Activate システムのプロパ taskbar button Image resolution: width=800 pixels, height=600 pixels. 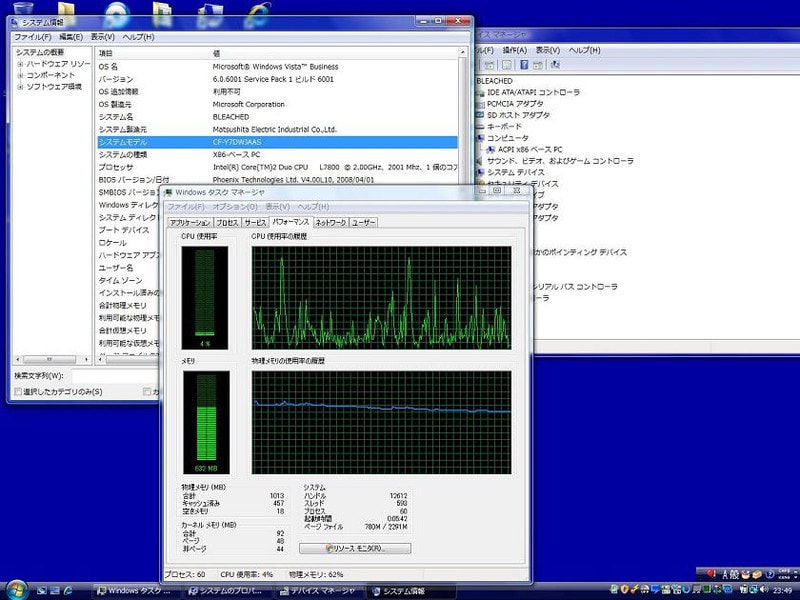228,591
